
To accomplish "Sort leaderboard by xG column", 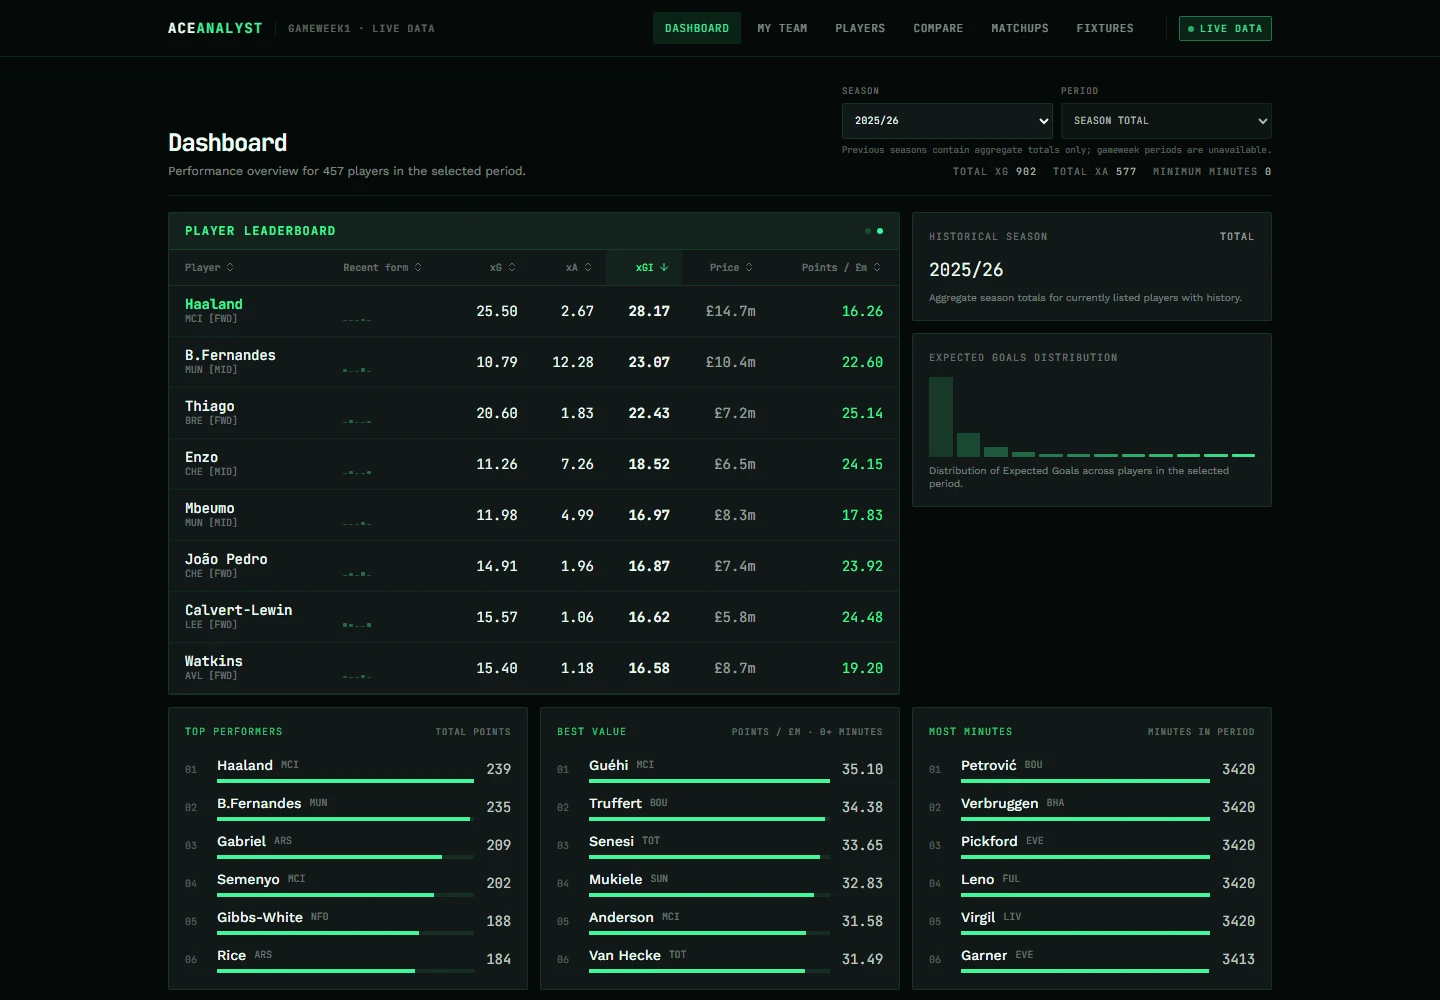I will coord(502,267).
